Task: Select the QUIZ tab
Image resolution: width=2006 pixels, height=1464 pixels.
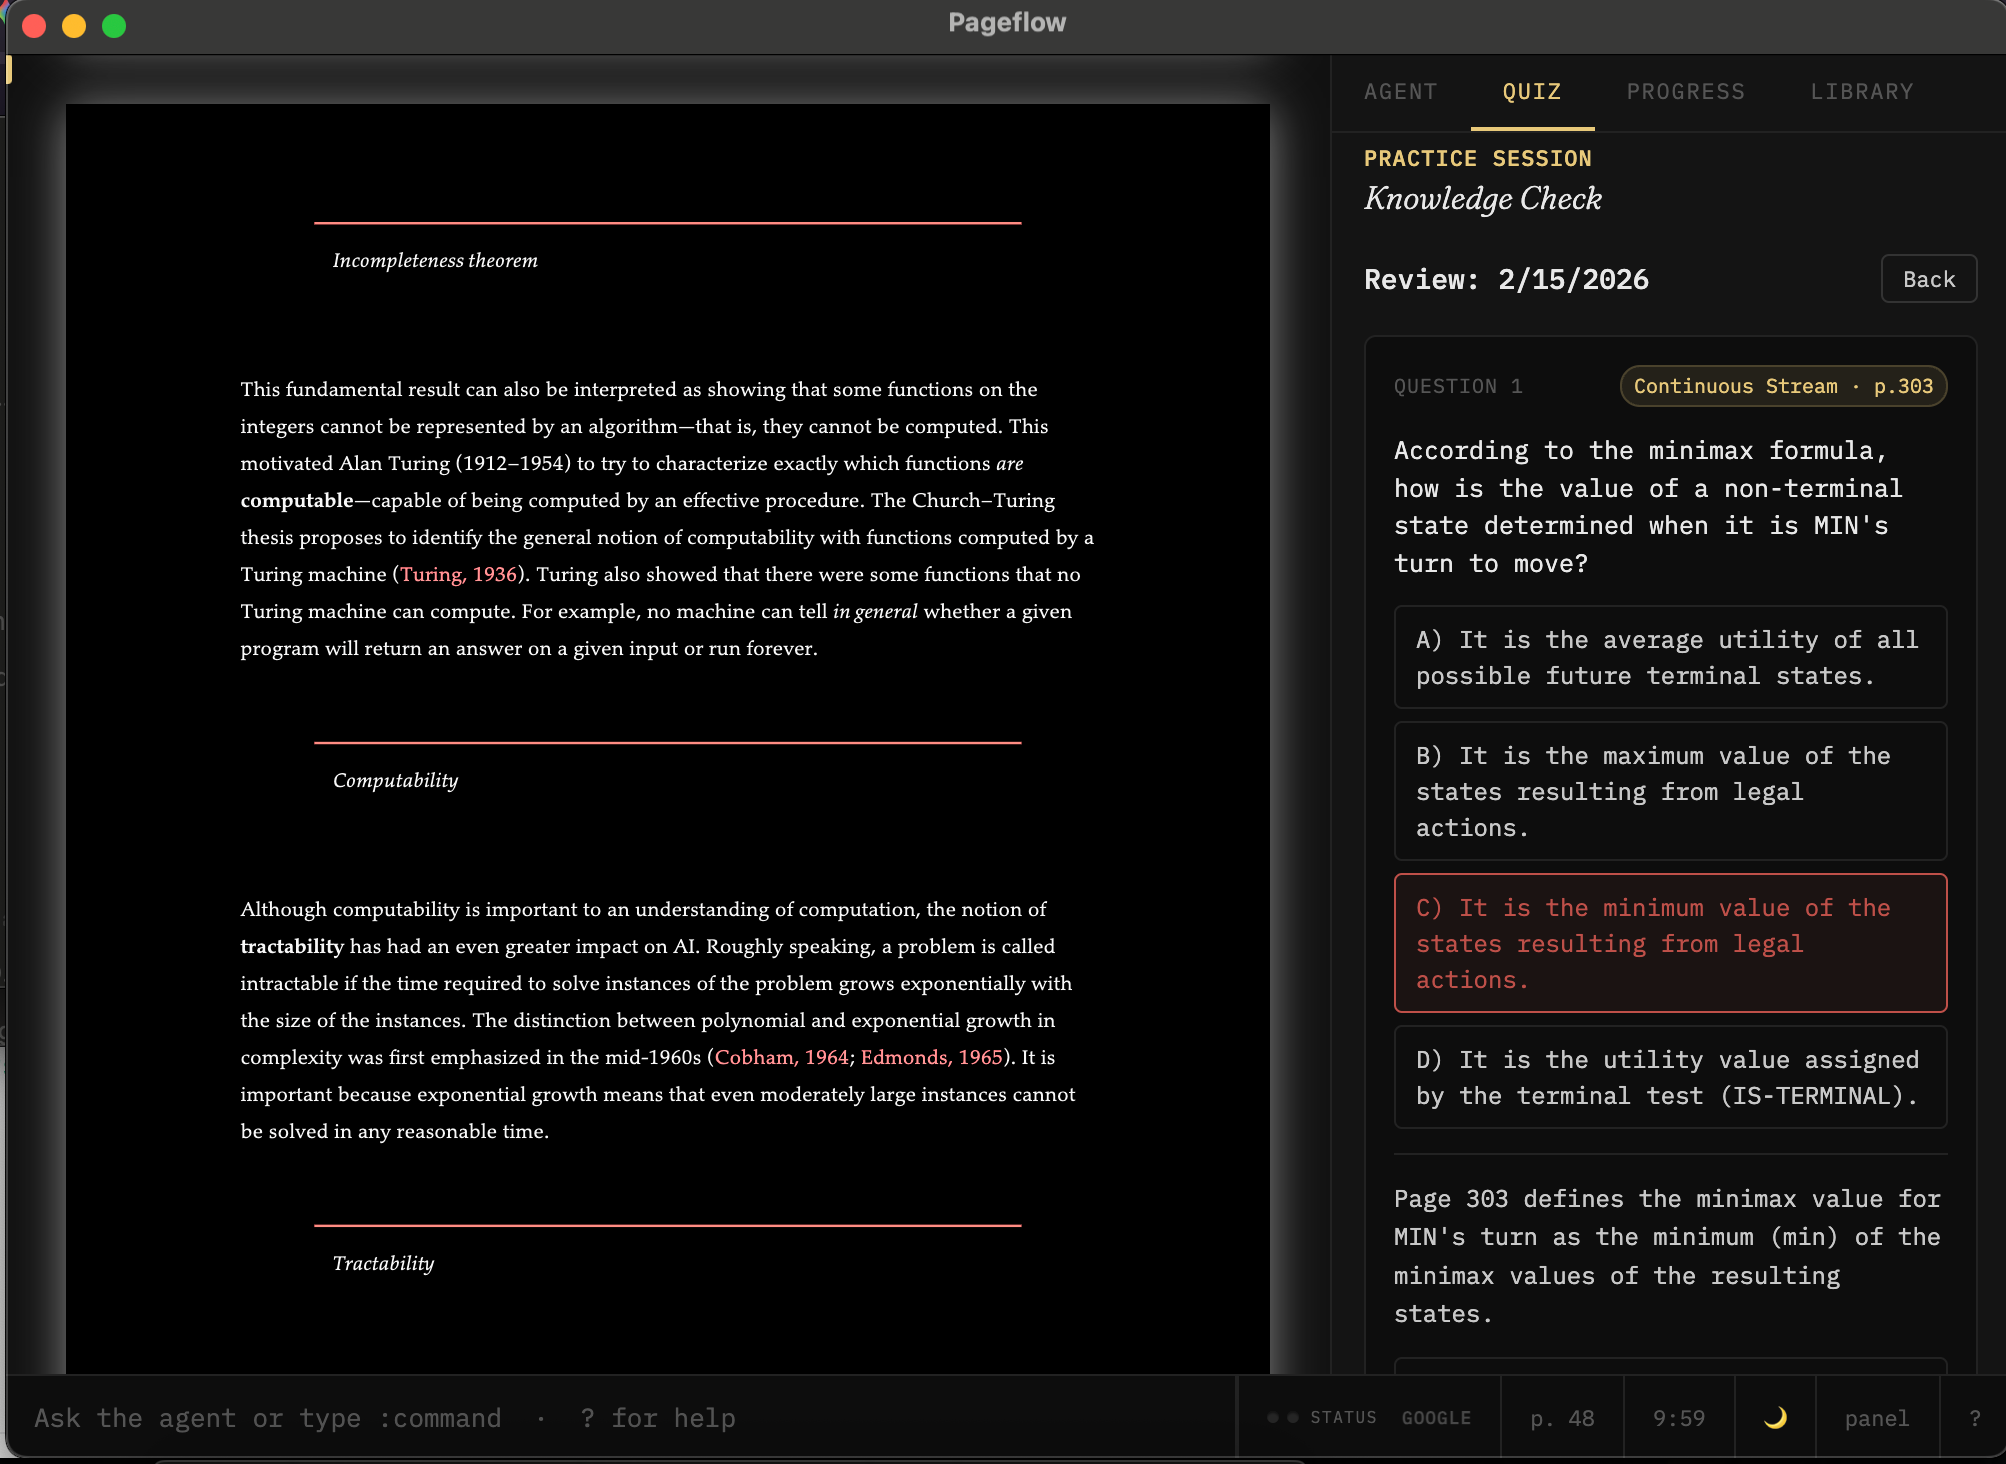Action: click(1530, 91)
